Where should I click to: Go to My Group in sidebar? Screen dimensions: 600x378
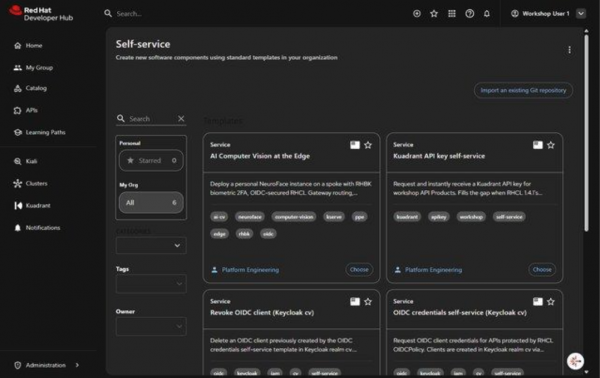coord(33,68)
